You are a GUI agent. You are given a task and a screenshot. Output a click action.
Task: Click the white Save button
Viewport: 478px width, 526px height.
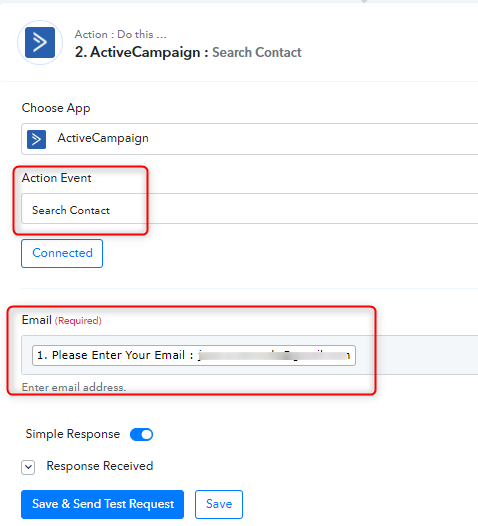coord(219,504)
